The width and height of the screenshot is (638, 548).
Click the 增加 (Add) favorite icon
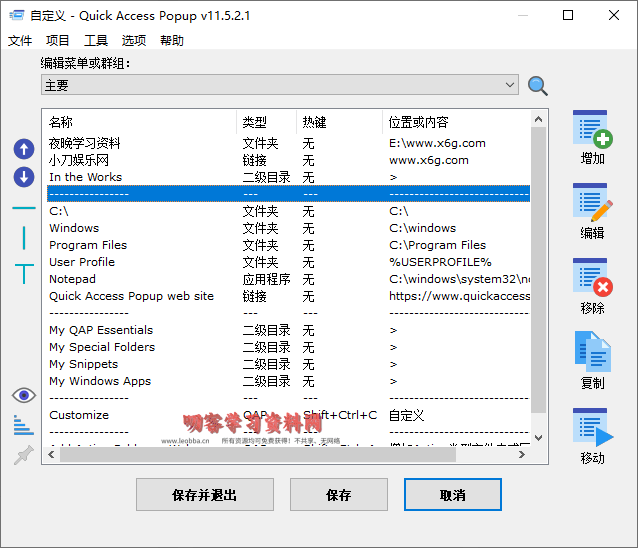coord(592,130)
